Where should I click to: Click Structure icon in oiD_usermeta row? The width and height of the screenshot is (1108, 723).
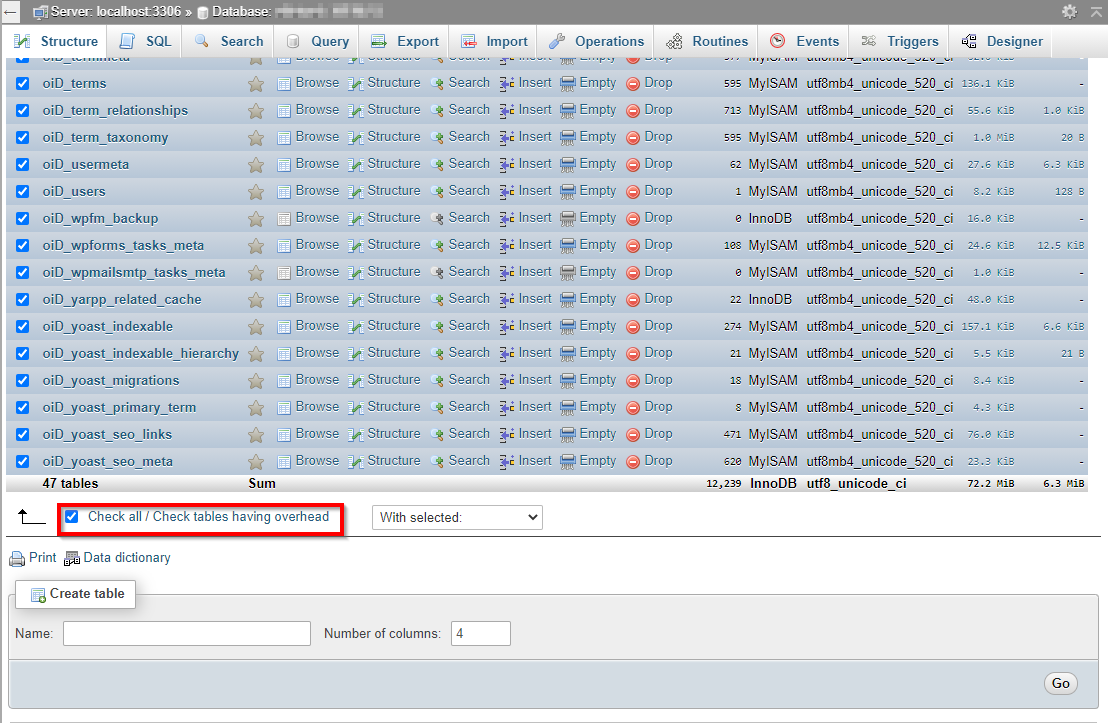coord(356,165)
